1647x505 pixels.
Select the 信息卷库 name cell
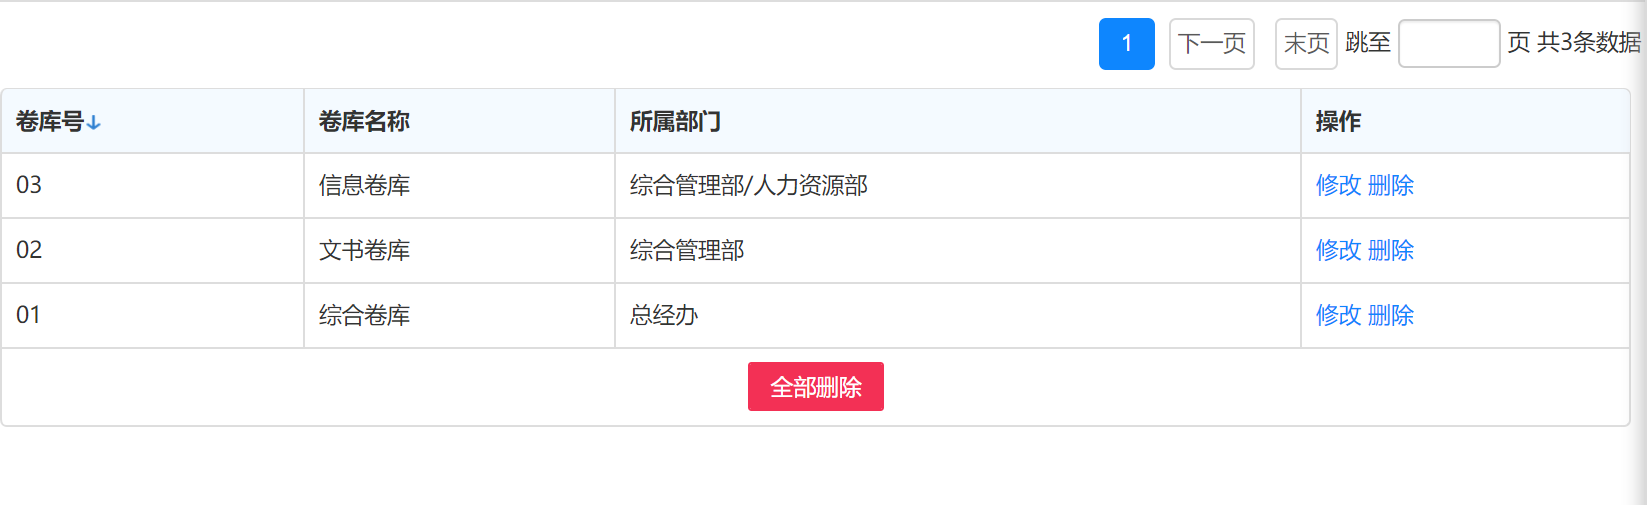(x=459, y=185)
